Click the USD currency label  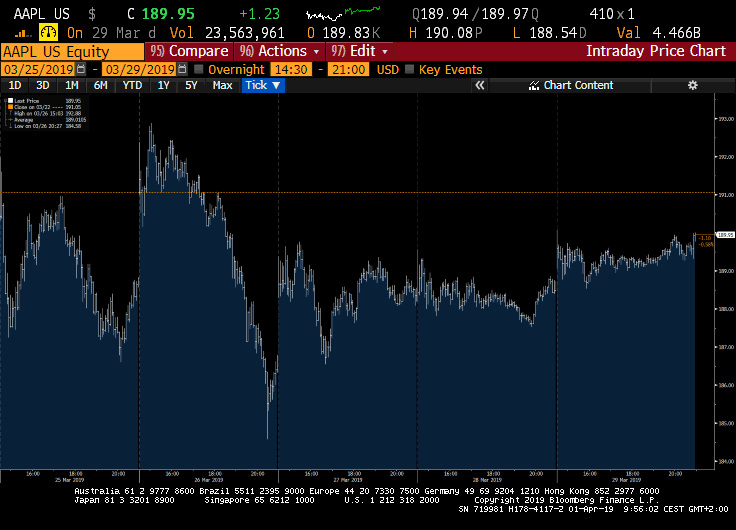pos(387,69)
